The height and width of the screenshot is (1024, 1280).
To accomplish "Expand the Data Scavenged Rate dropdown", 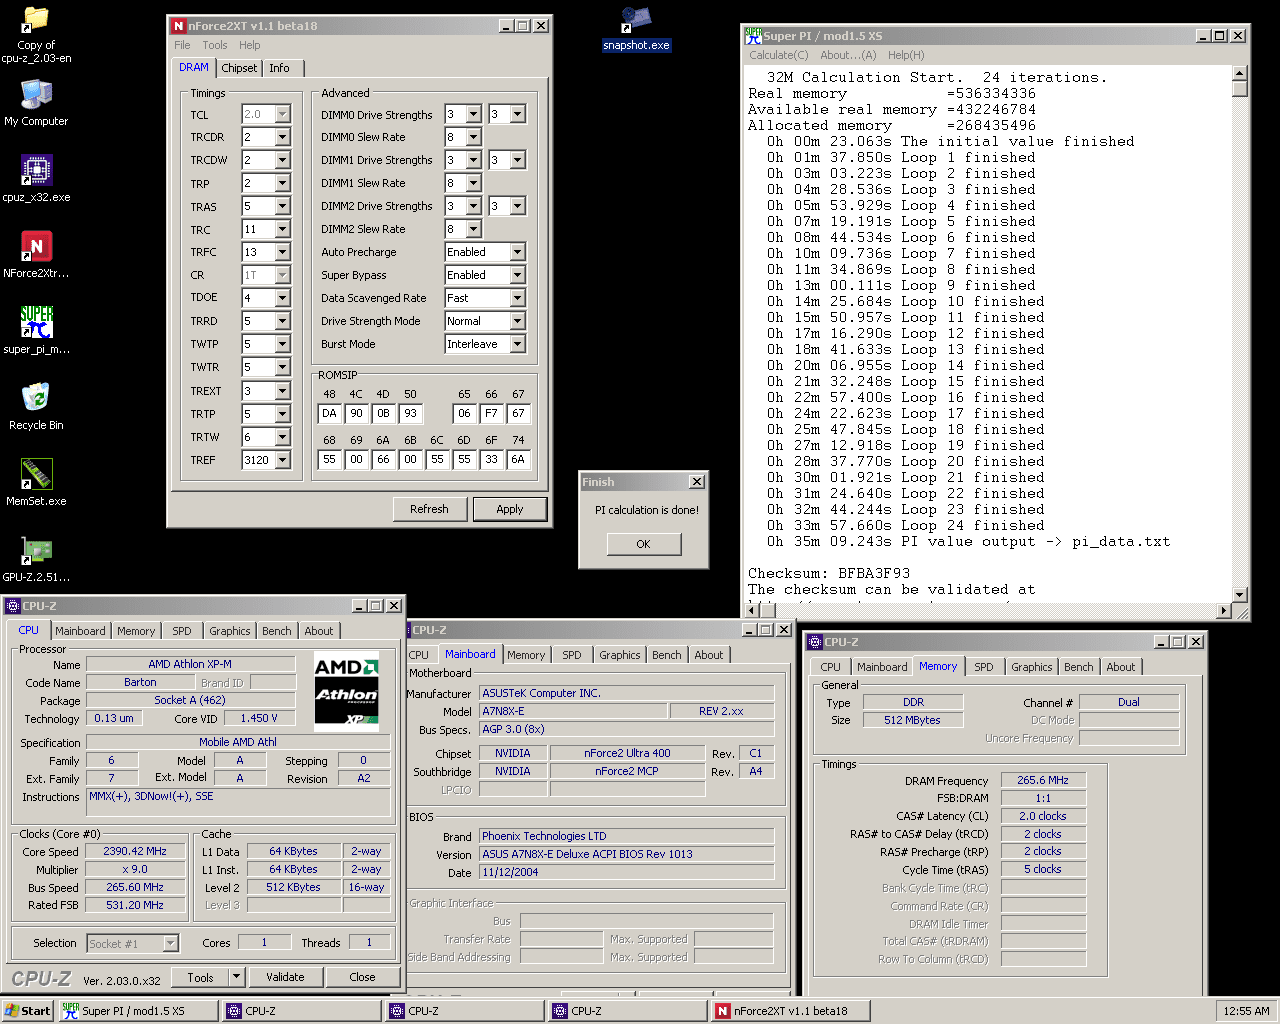I will pos(517,298).
